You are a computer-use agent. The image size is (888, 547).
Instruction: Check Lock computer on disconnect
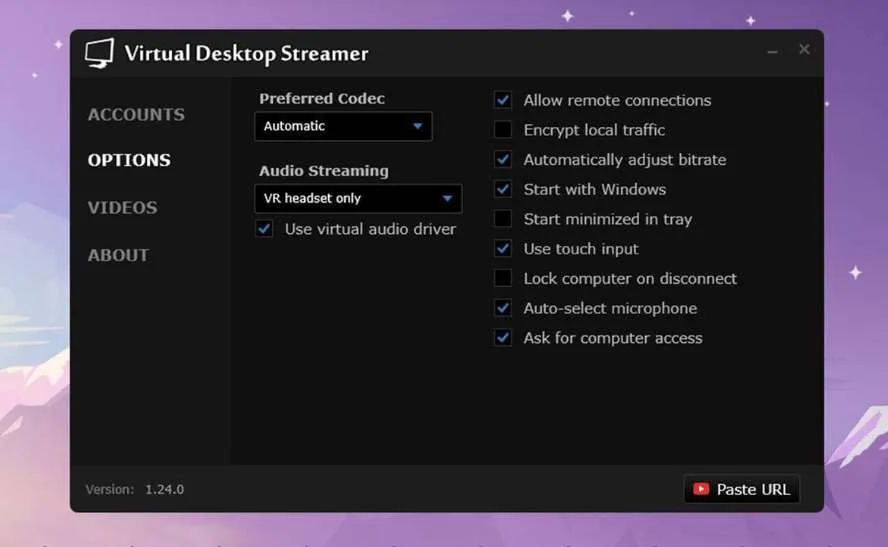click(503, 278)
